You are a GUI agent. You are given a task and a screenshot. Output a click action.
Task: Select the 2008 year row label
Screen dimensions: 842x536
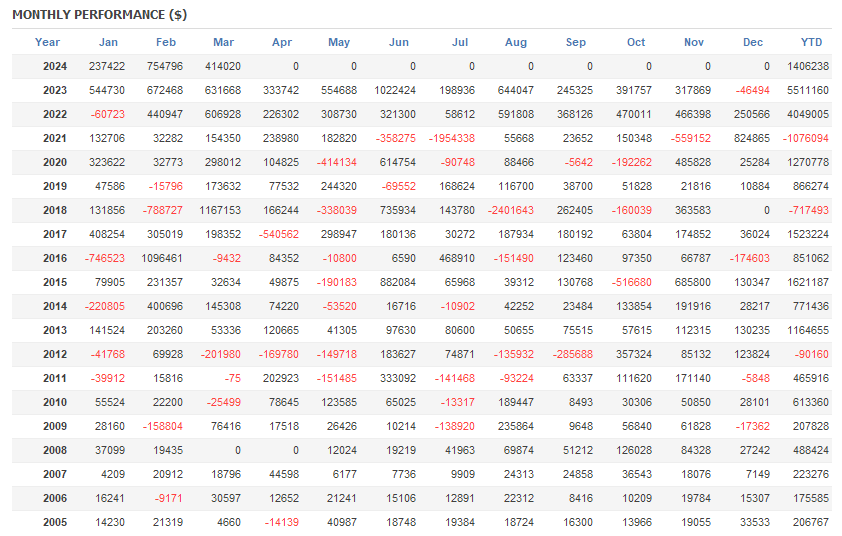(55, 450)
